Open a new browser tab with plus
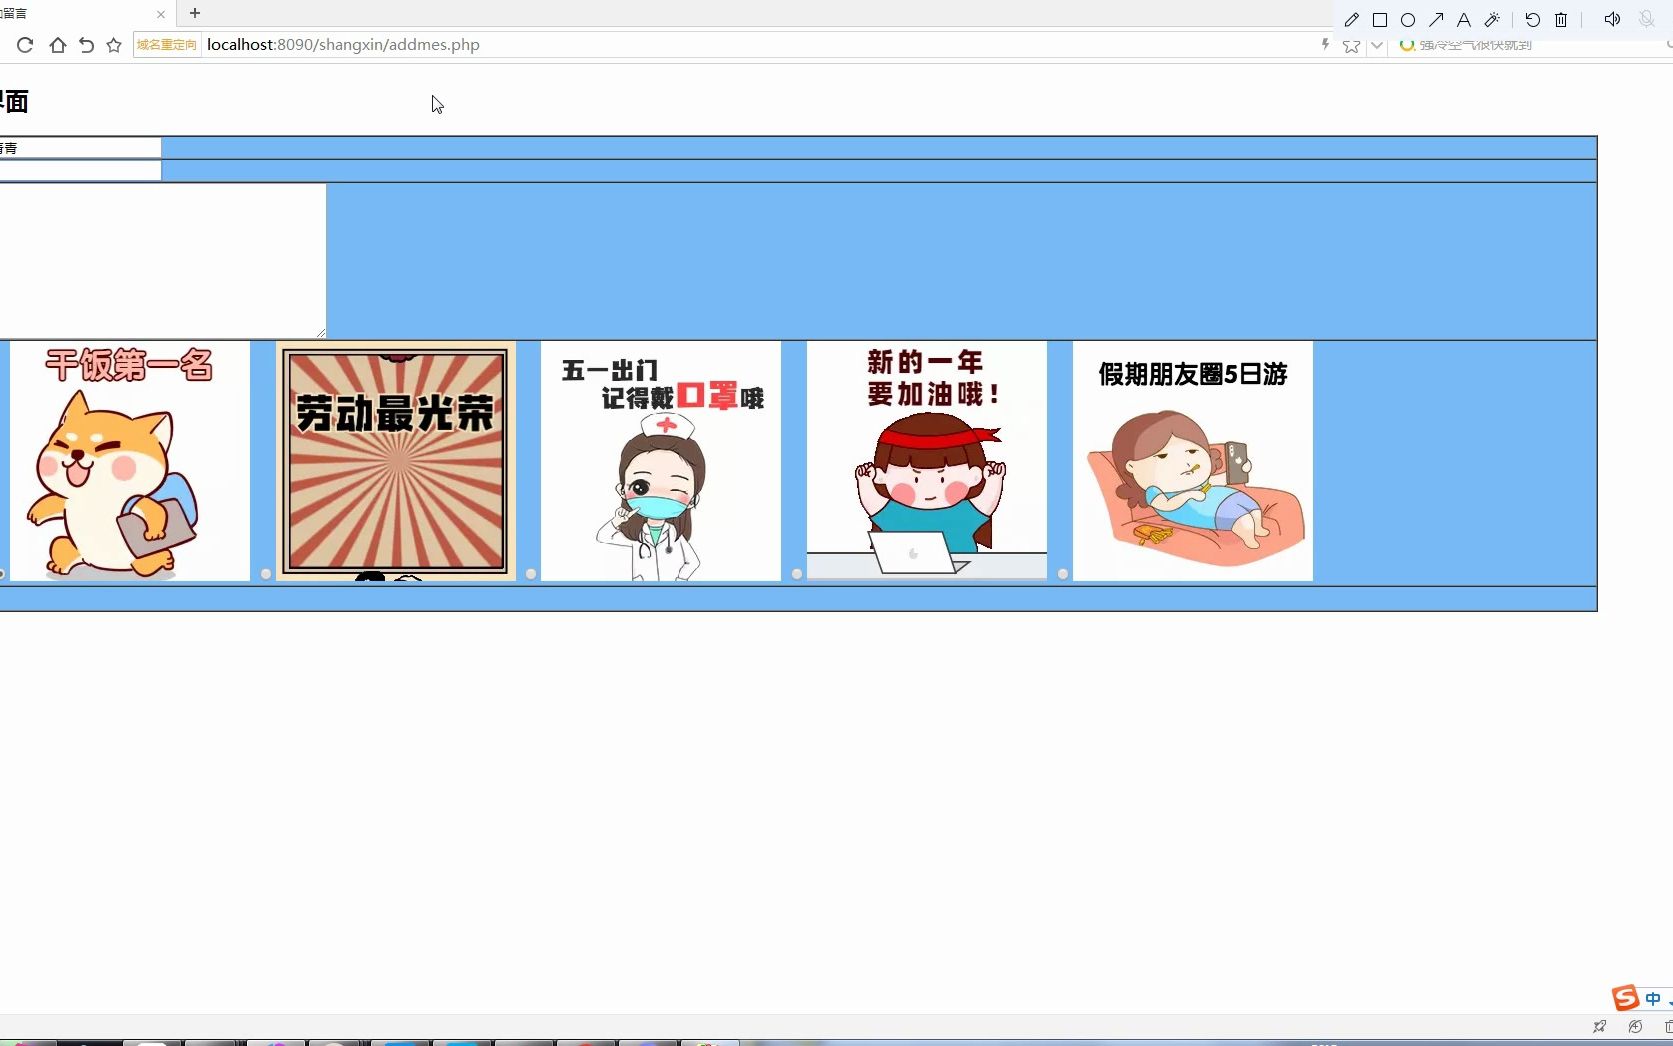 point(194,14)
